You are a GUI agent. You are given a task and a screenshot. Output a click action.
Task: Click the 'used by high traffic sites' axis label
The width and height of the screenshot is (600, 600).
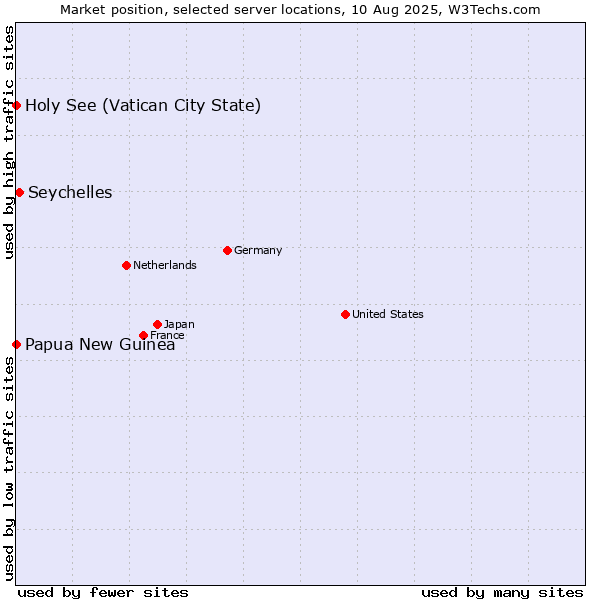coord(8,142)
